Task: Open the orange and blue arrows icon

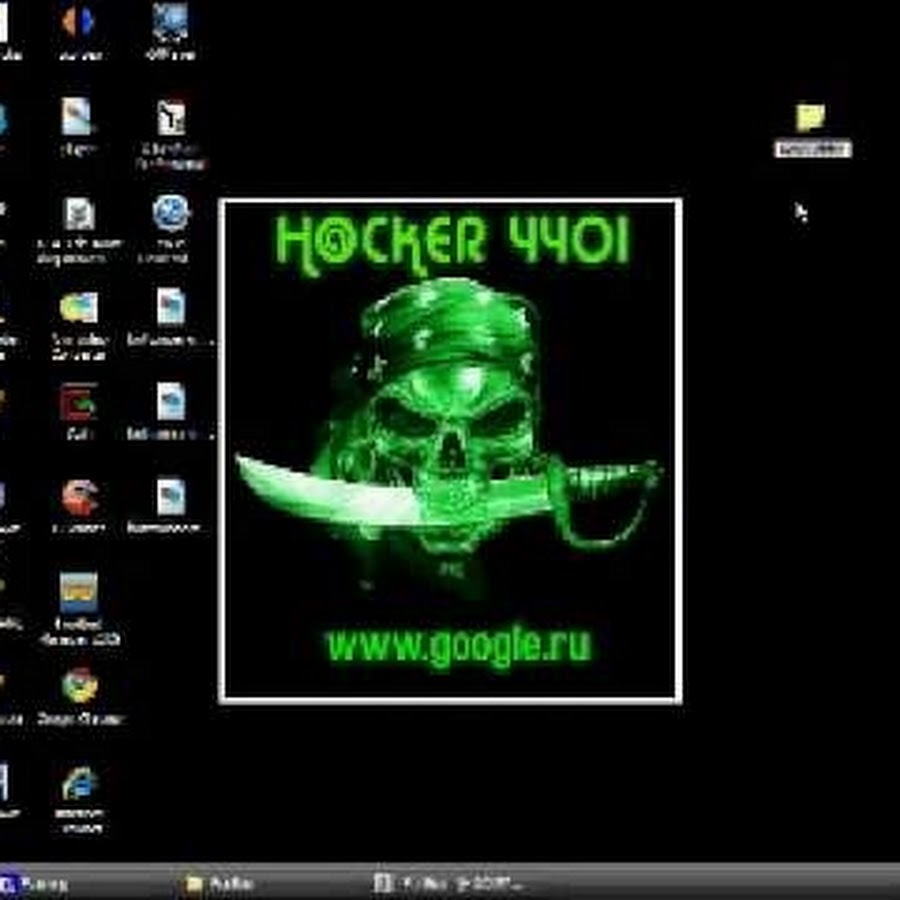Action: click(x=77, y=21)
